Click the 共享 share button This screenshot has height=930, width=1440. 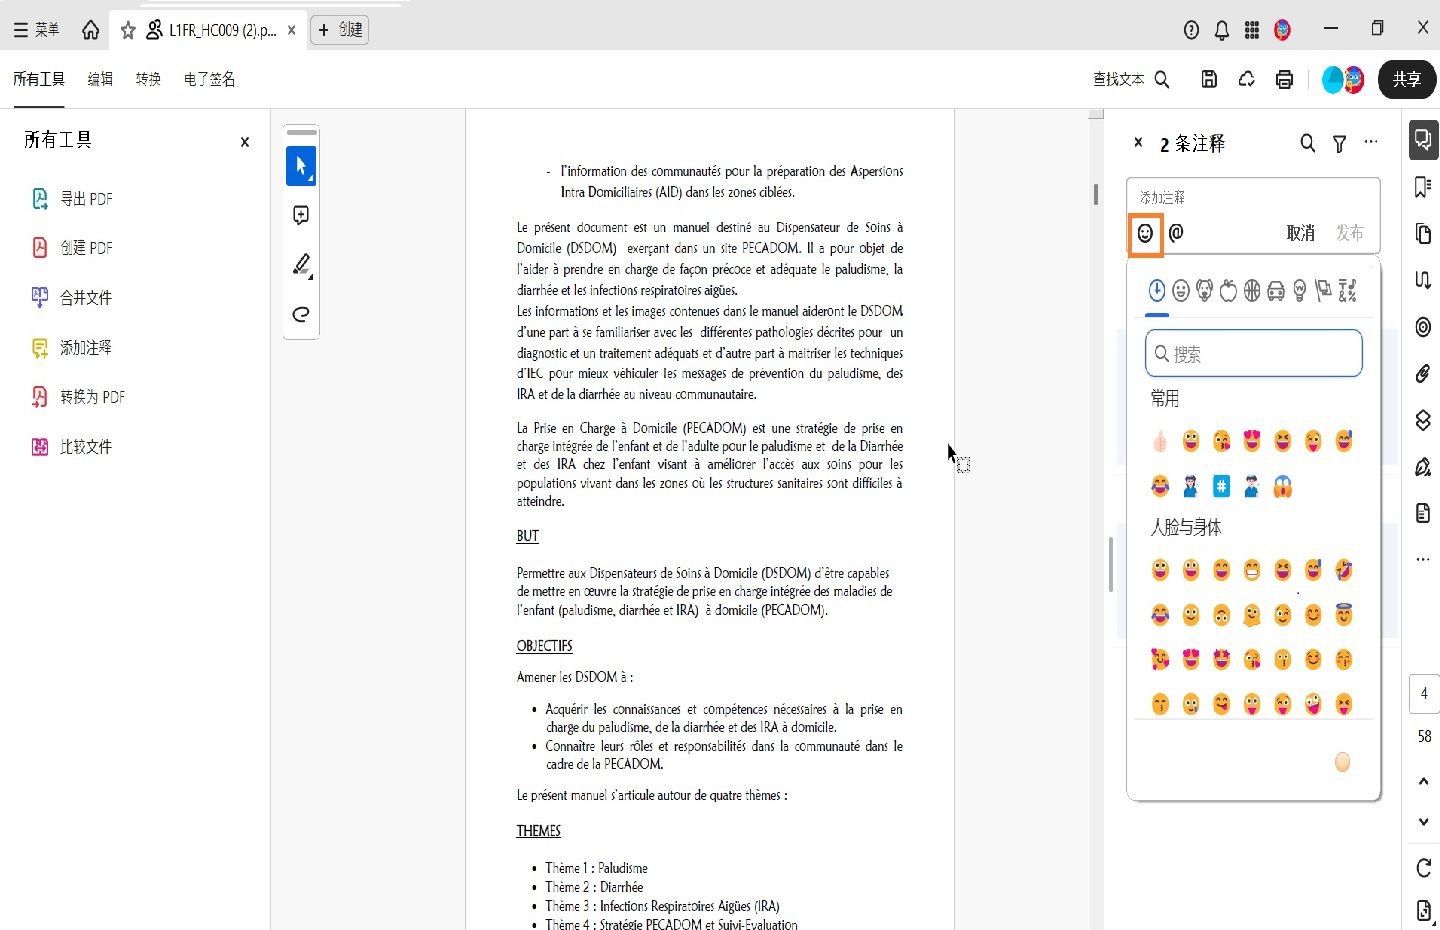click(1407, 79)
